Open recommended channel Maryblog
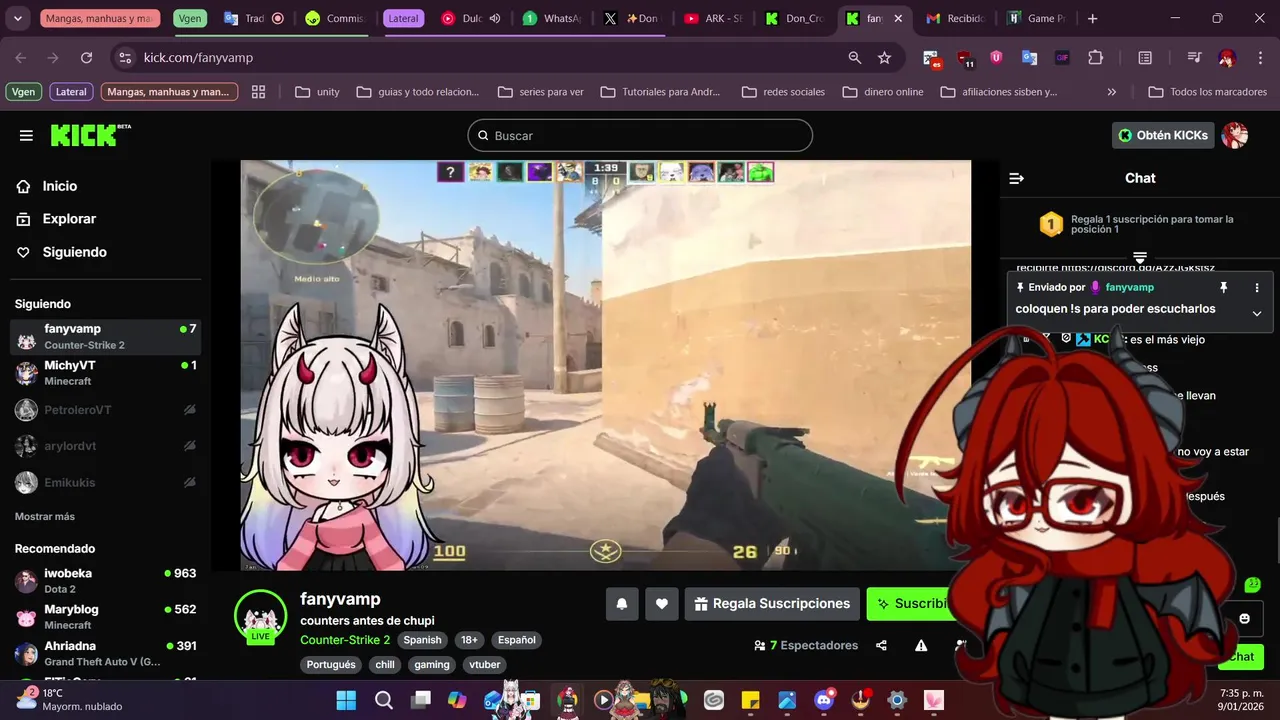 click(105, 617)
